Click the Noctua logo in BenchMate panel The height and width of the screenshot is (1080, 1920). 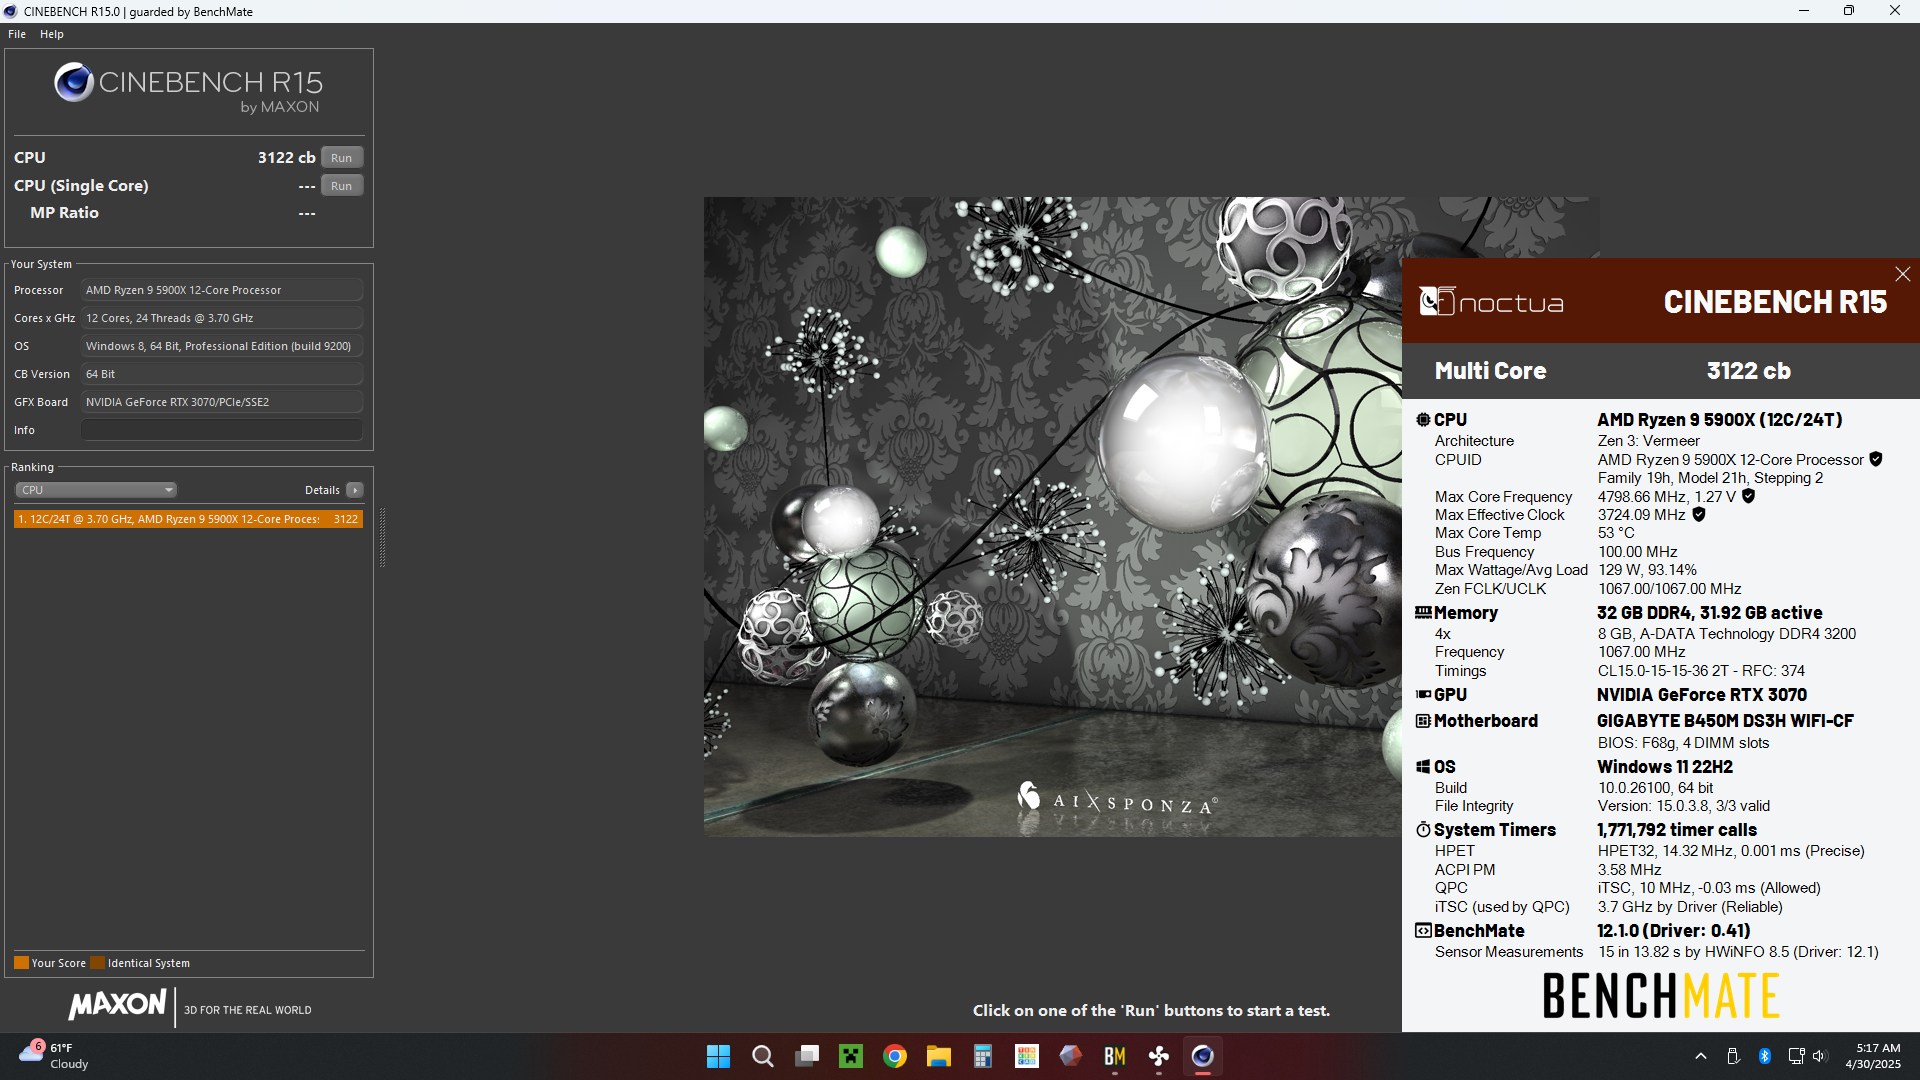click(1491, 302)
